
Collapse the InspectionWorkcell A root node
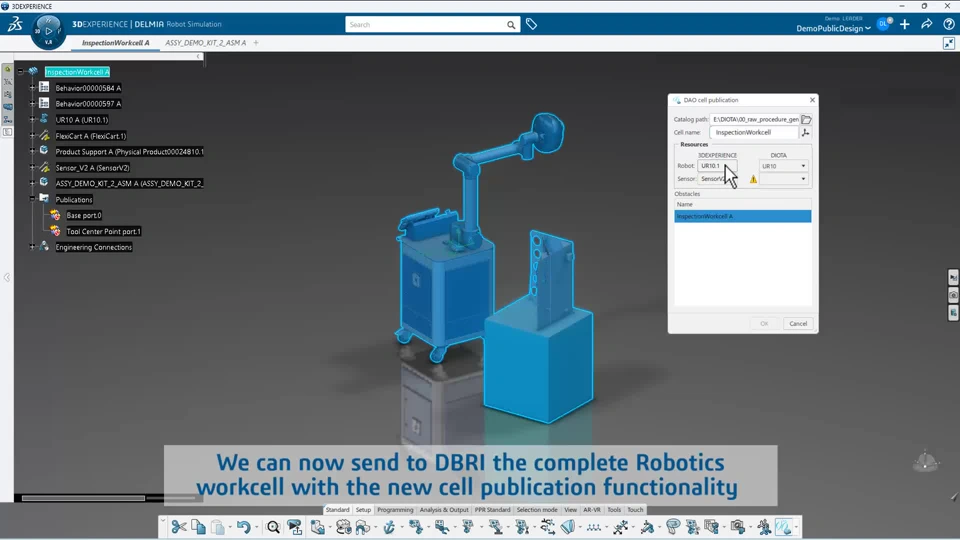[x=21, y=72]
